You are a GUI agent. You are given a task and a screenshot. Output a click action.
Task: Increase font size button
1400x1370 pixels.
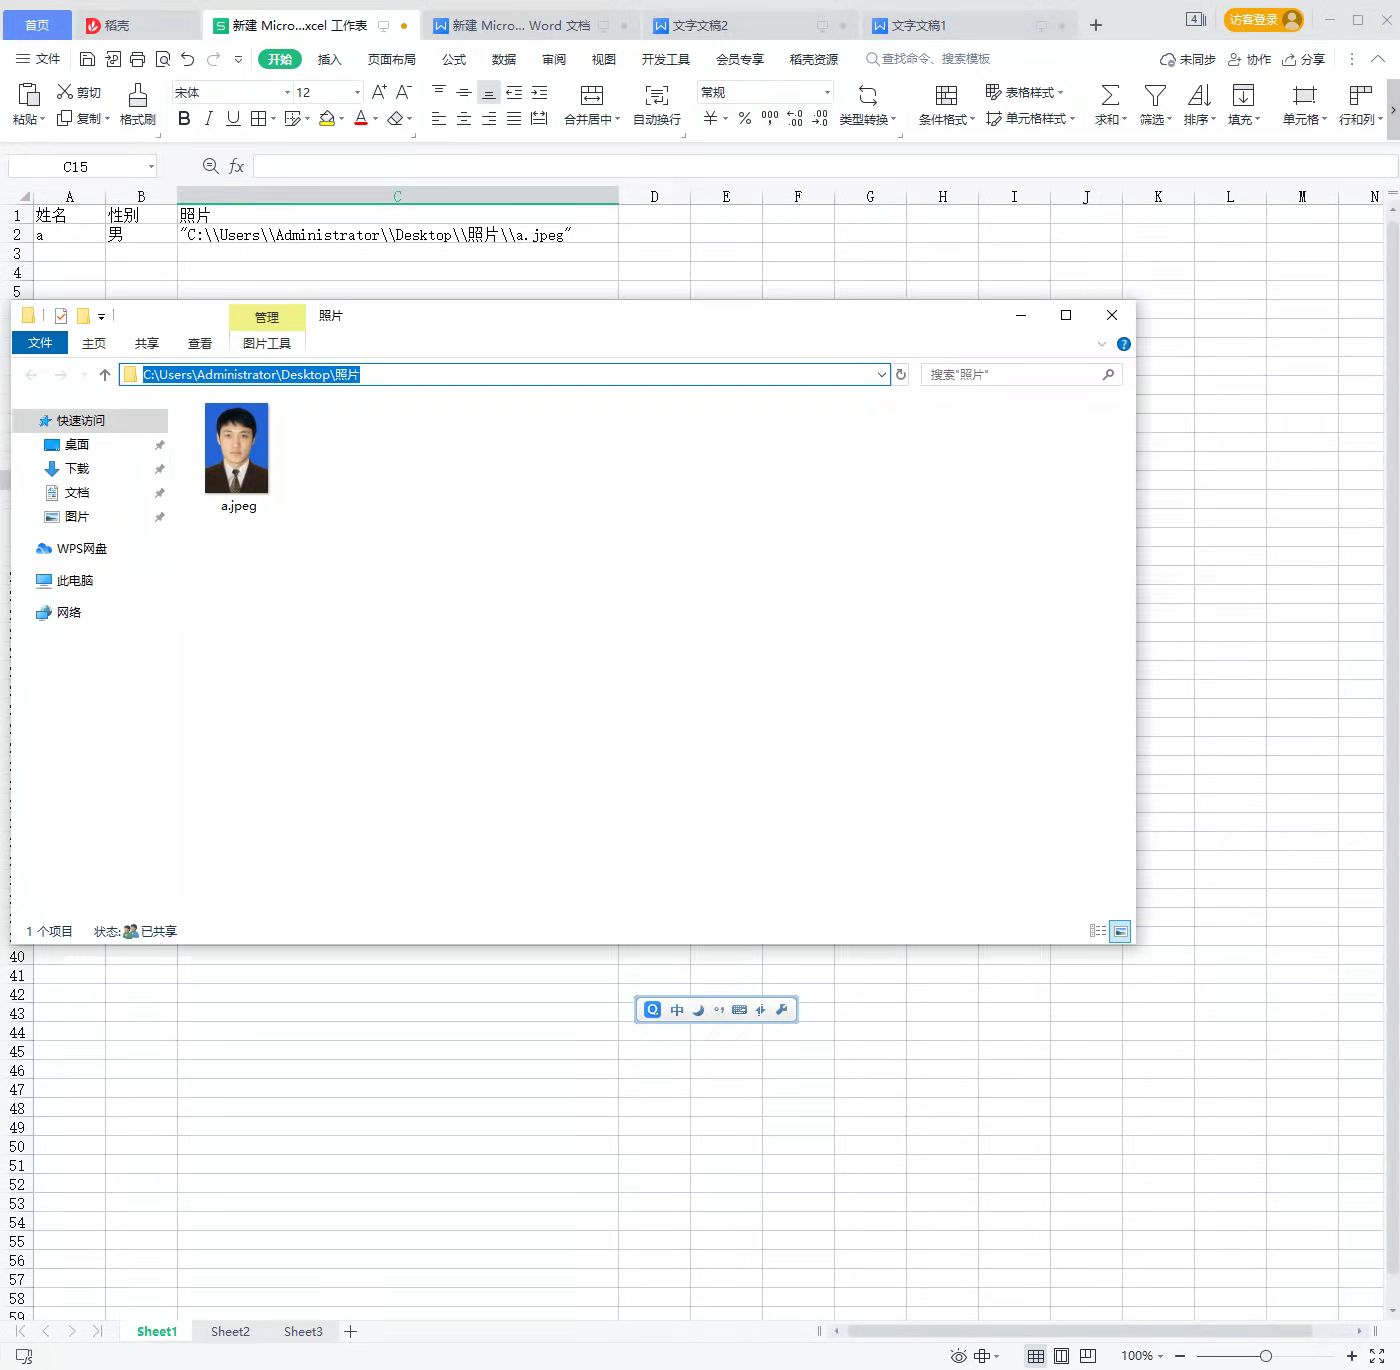click(379, 92)
